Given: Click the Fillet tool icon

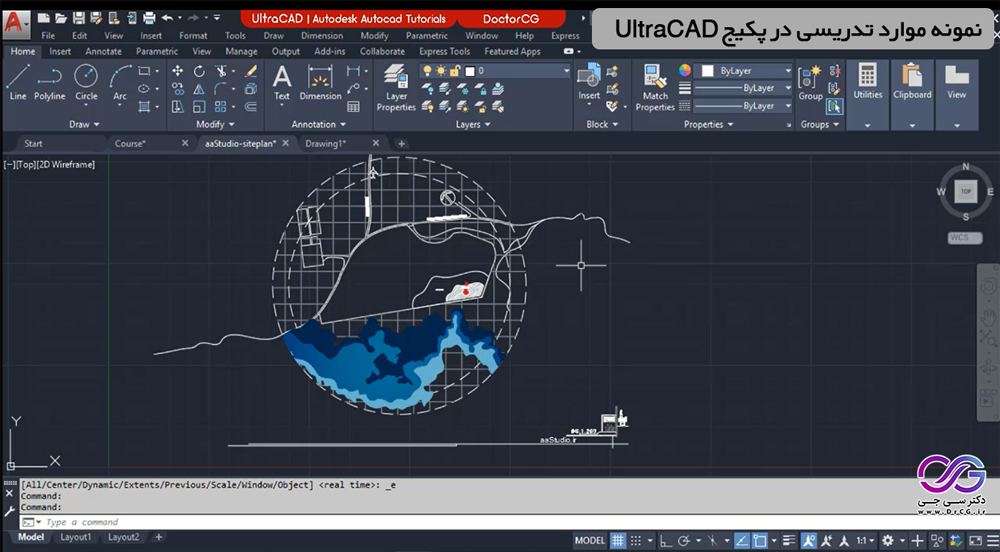Looking at the screenshot, I should 221,89.
